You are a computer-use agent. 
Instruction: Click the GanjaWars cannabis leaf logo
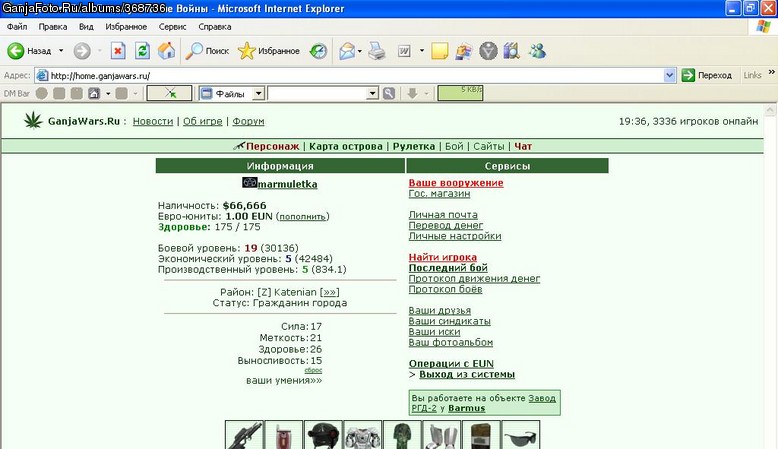click(x=33, y=121)
